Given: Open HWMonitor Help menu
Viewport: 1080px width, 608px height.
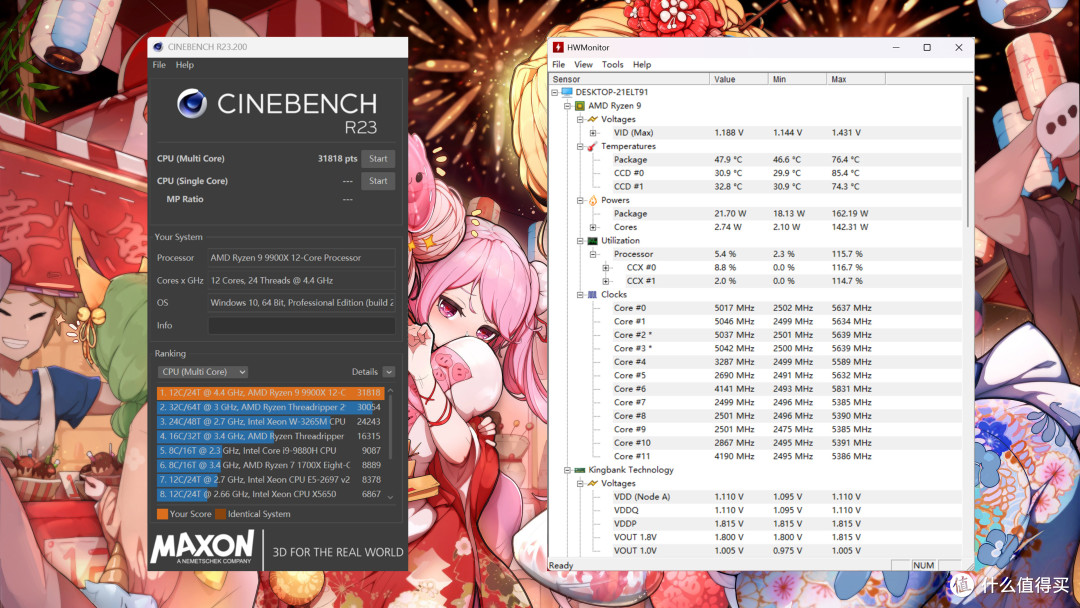Looking at the screenshot, I should [x=642, y=65].
